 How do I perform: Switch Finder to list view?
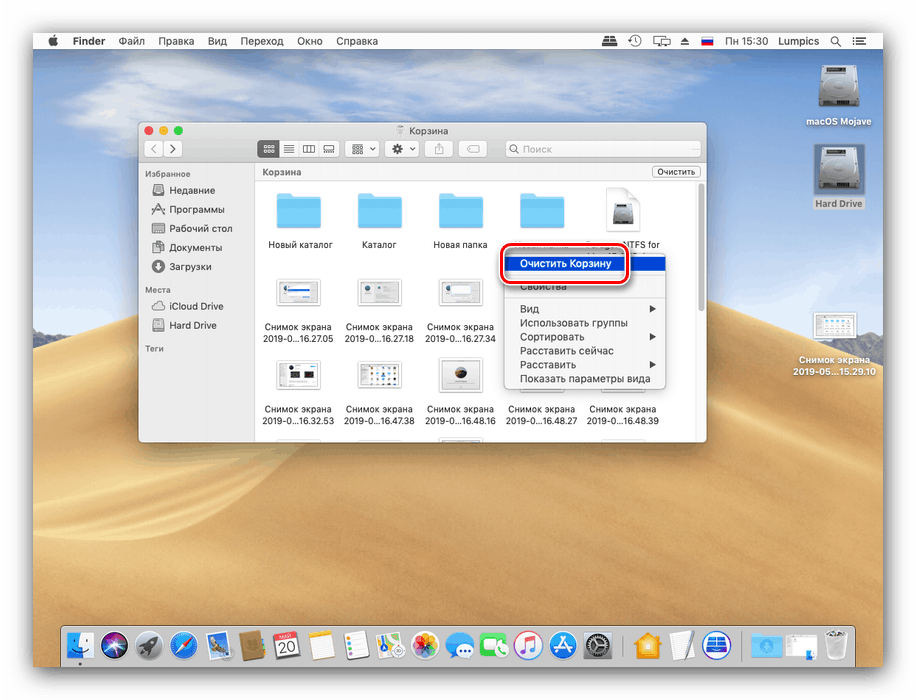coord(288,149)
